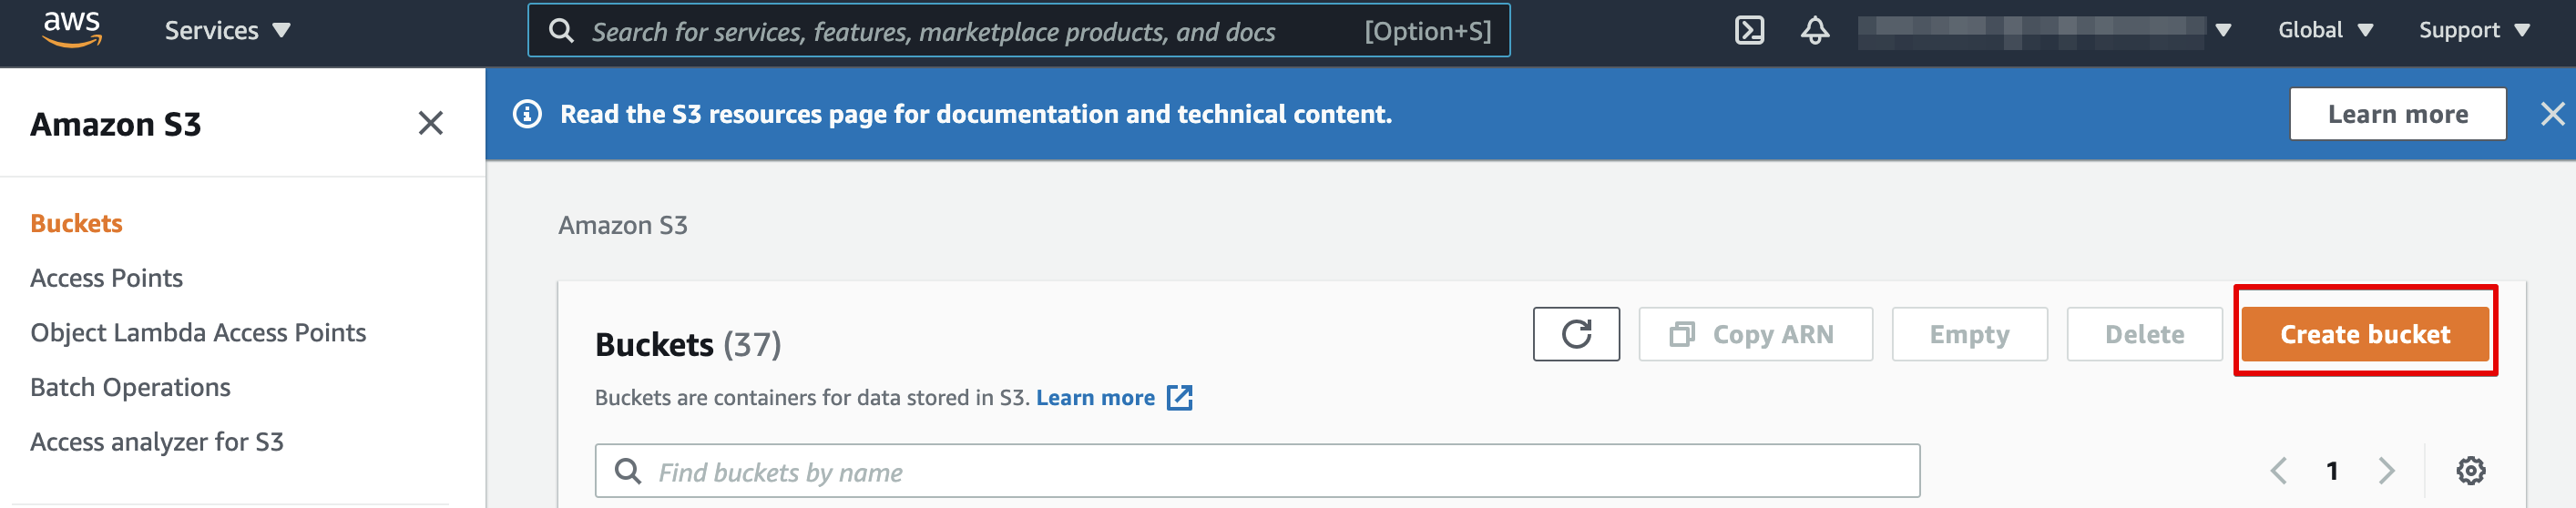Select Access Points in sidebar
This screenshot has width=2576, height=508.
coord(107,278)
